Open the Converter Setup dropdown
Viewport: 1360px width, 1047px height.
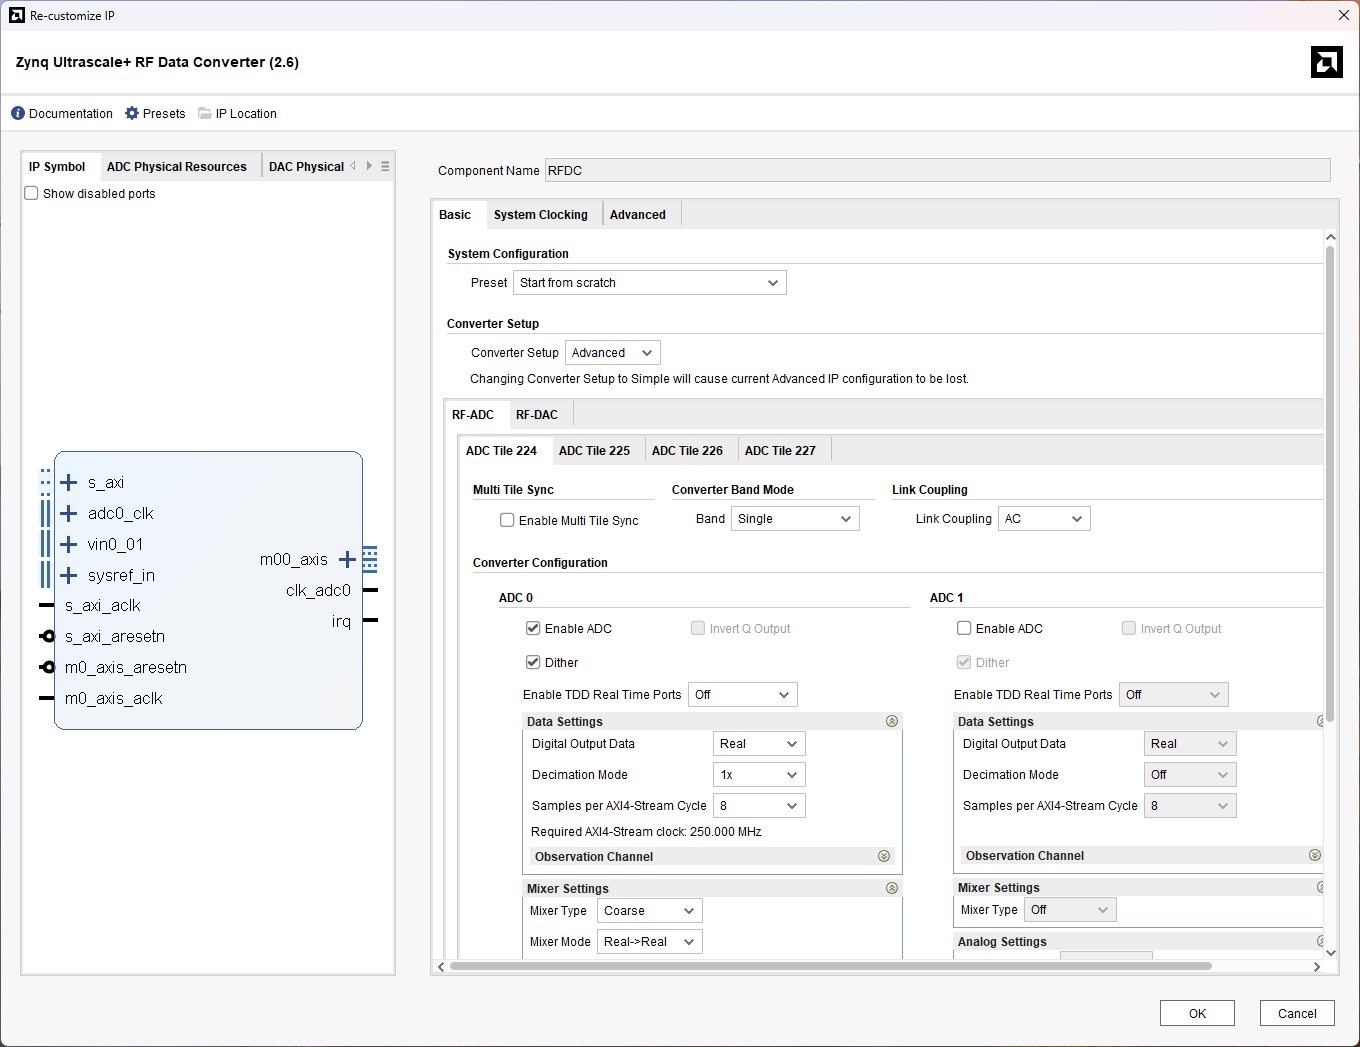pyautogui.click(x=613, y=353)
